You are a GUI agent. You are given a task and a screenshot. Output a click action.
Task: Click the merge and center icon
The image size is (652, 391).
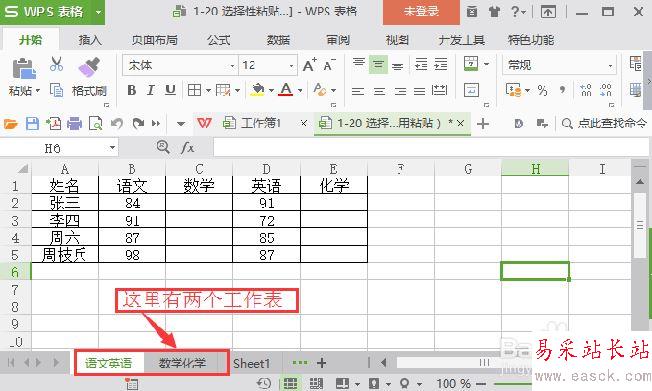(471, 64)
